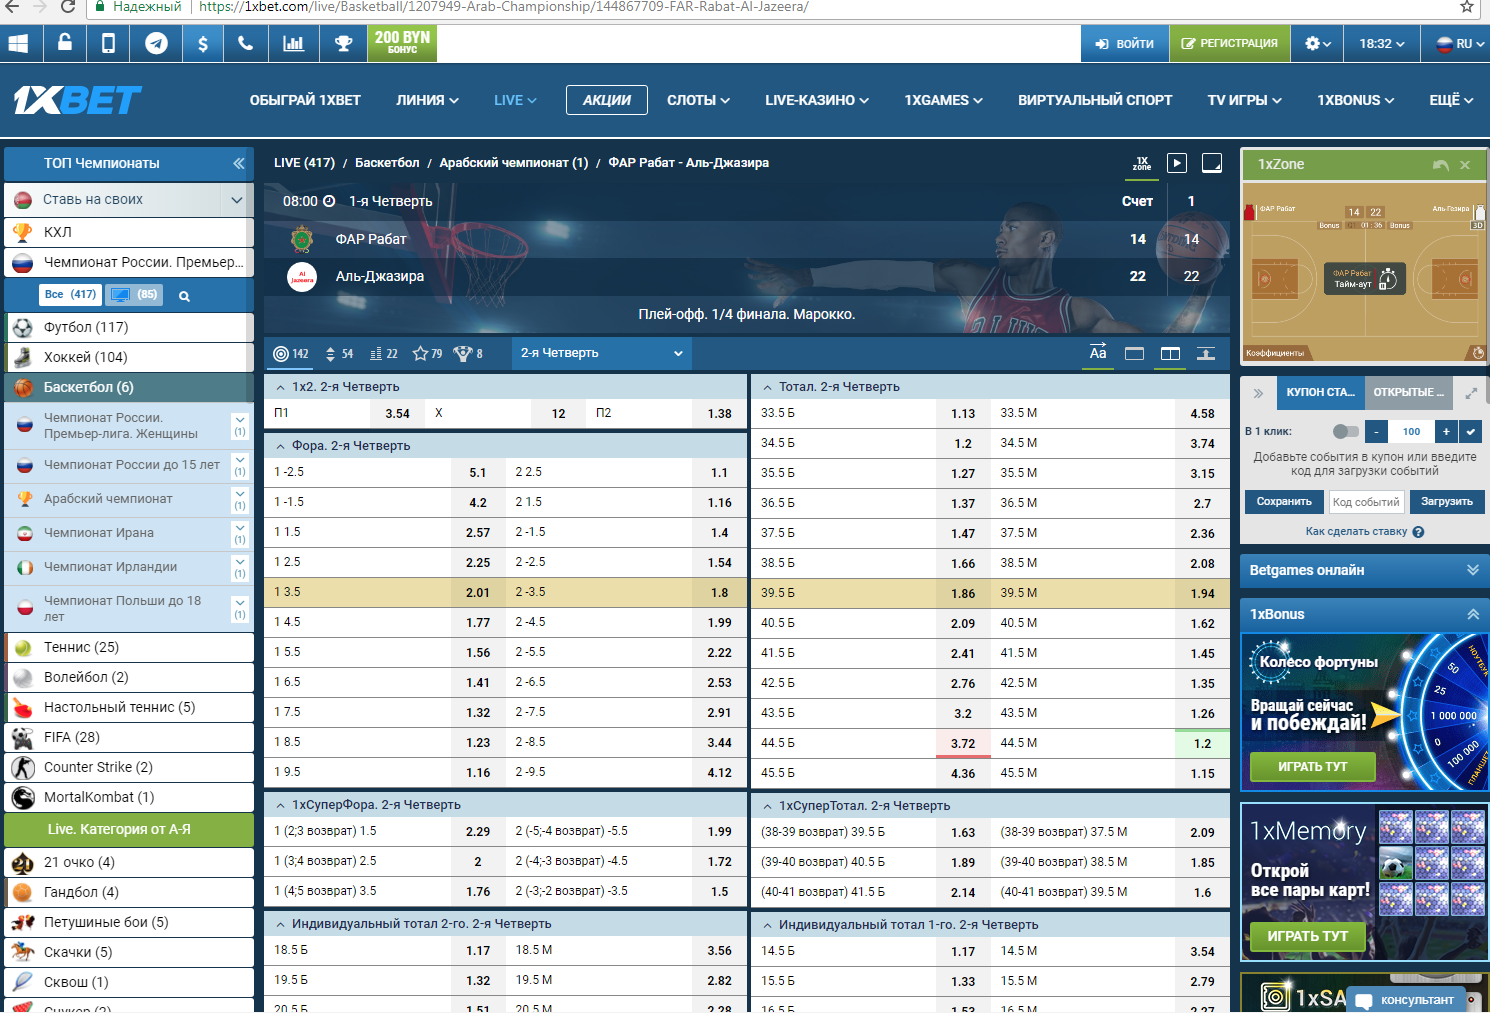Open the 18:32 time zone dropdown
Viewport: 1490px width, 1013px height.
click(1382, 44)
